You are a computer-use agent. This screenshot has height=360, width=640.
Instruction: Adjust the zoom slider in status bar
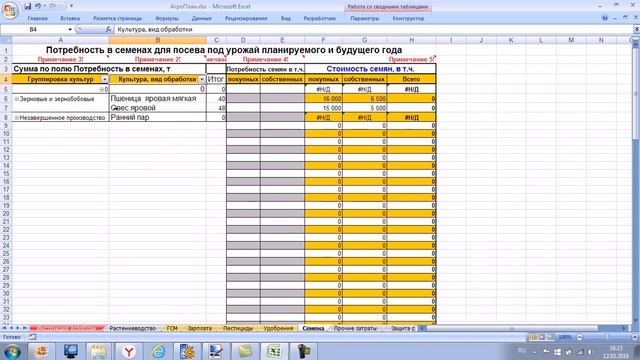pyautogui.click(x=607, y=337)
